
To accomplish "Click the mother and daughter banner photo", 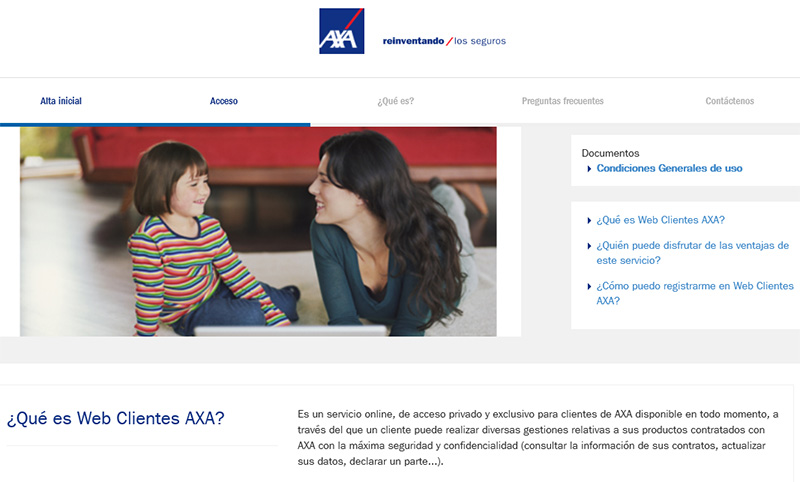I will 258,232.
